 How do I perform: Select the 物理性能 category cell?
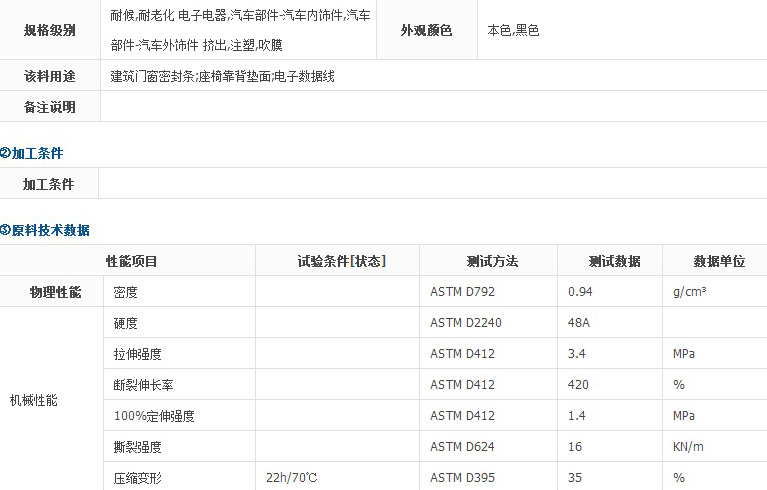tap(55, 292)
